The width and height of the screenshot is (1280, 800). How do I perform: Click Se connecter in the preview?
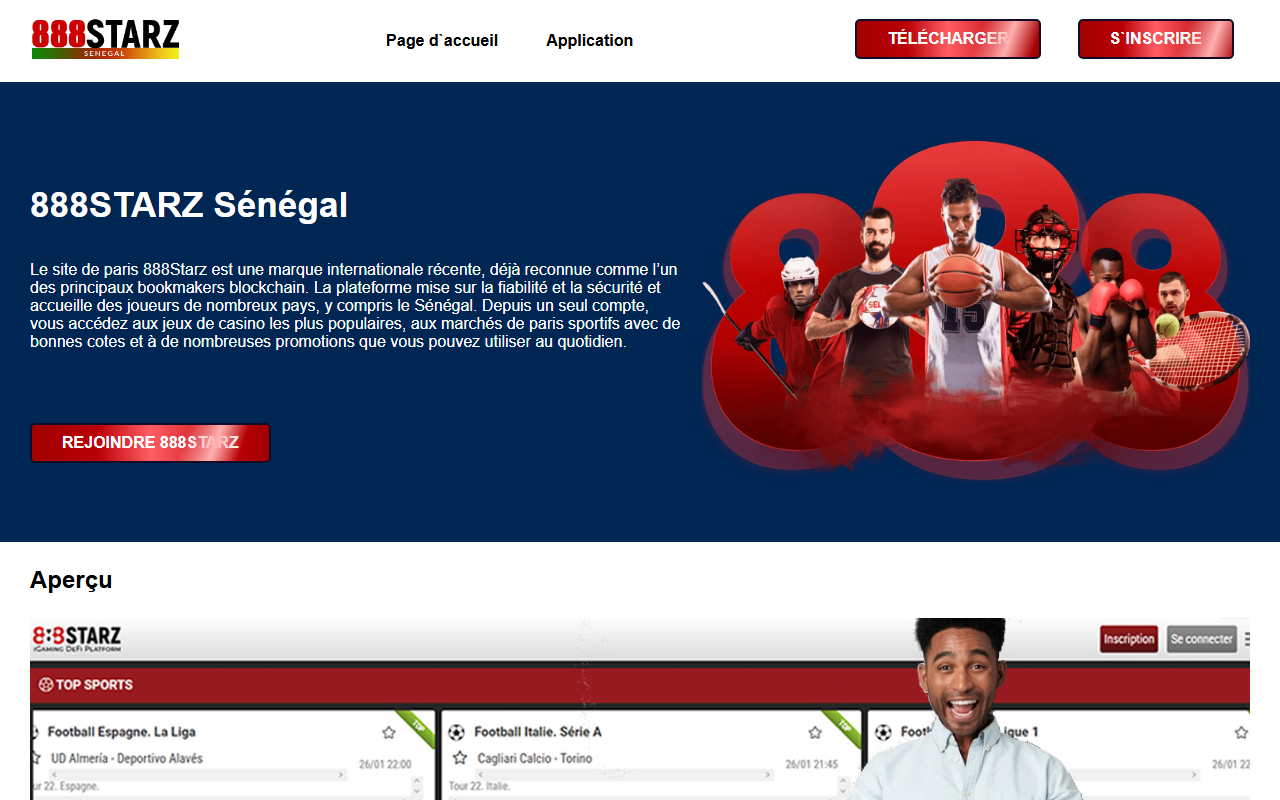(x=1201, y=639)
